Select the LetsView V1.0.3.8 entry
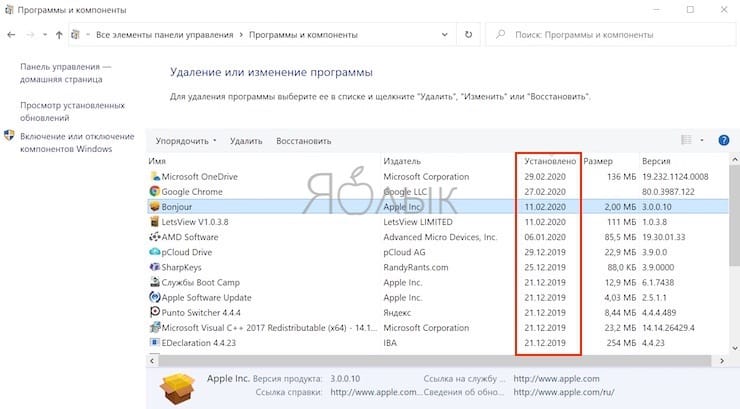The height and width of the screenshot is (409, 740). tap(194, 222)
